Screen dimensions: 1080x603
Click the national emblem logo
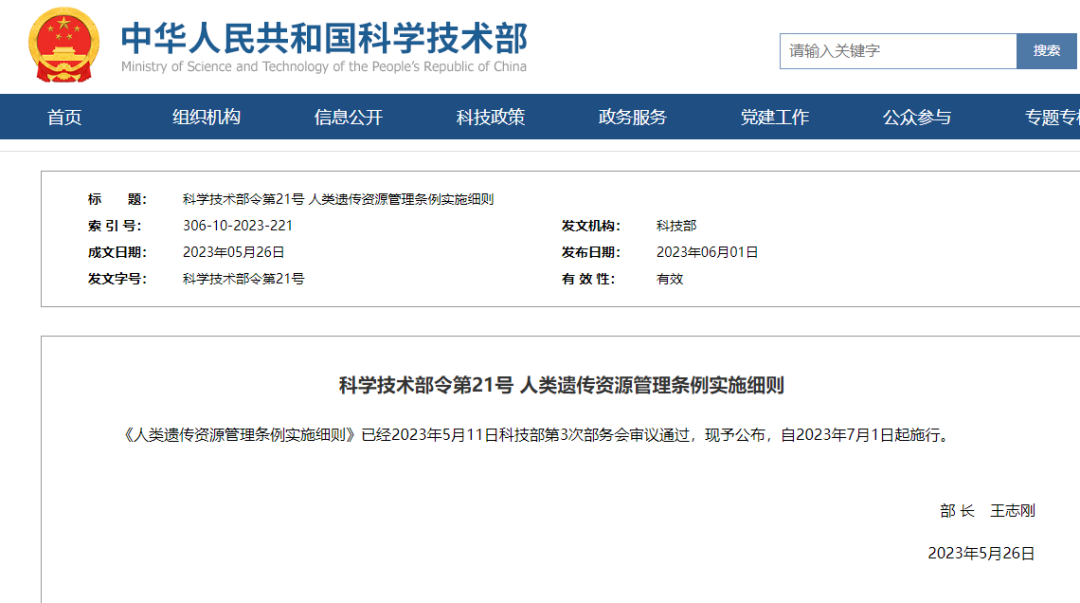coord(63,45)
